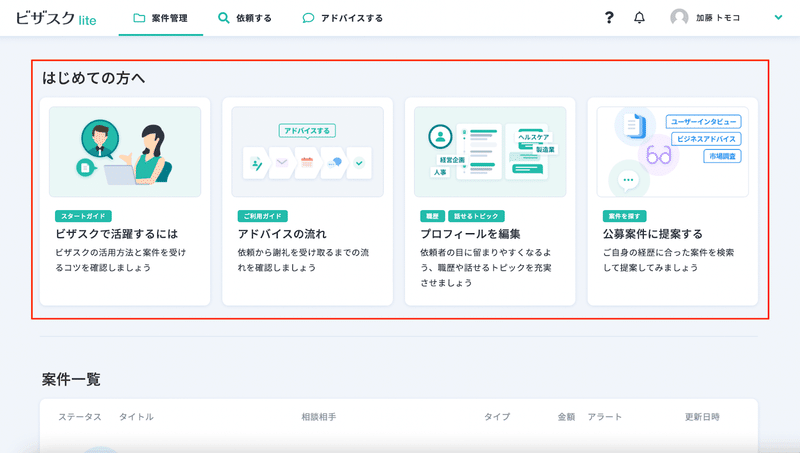Image resolution: width=800 pixels, height=453 pixels.
Task: Open the 公募案件に提案する title link
Action: 653,234
